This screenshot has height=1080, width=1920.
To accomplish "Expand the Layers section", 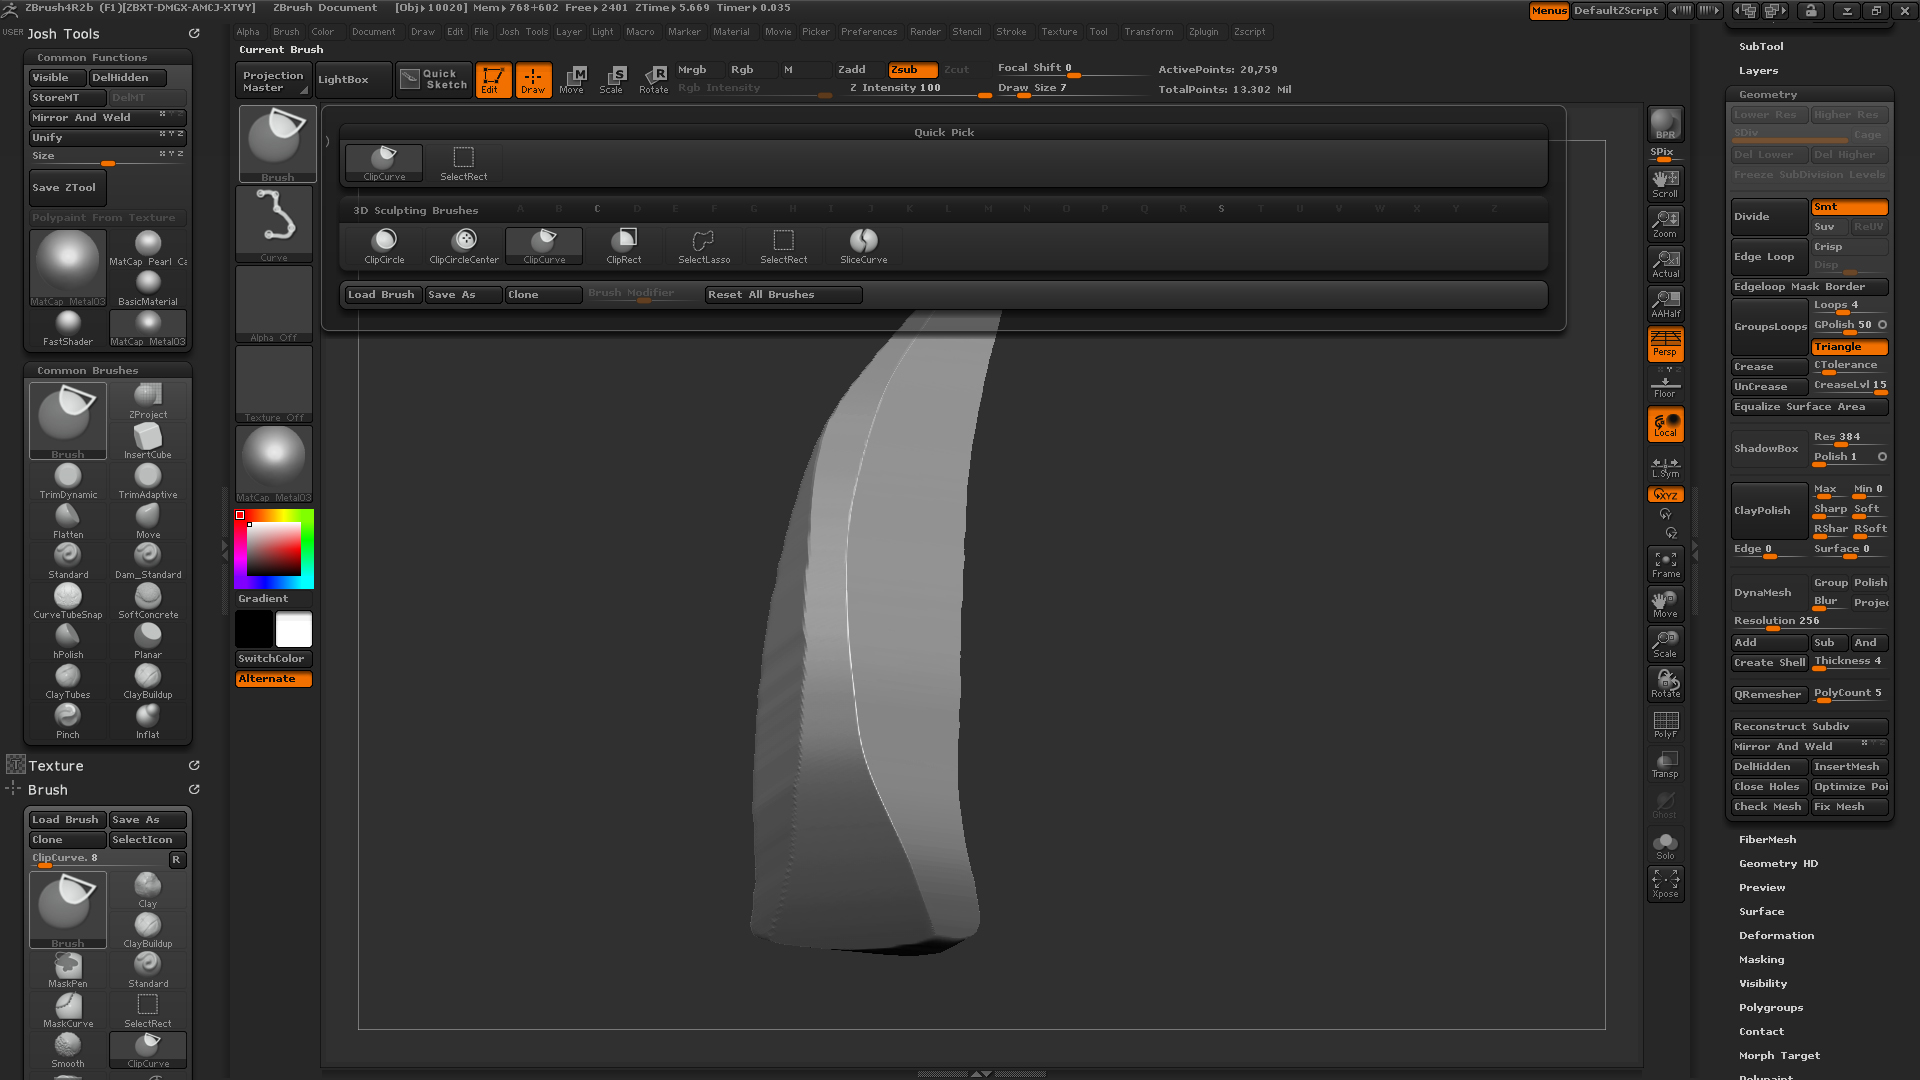I will coord(1758,71).
